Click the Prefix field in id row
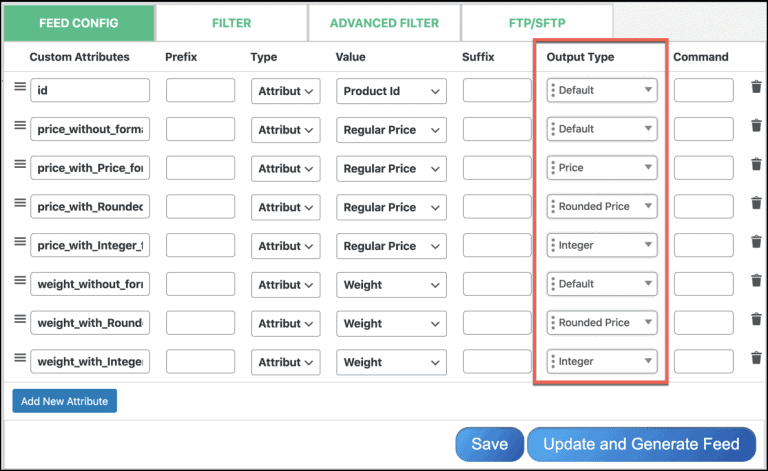768x471 pixels. [x=200, y=91]
